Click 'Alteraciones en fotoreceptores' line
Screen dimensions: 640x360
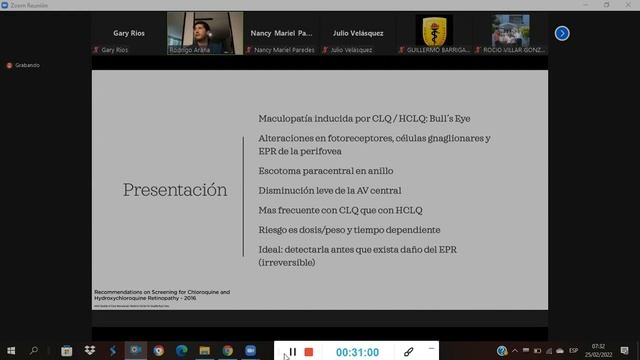point(374,144)
